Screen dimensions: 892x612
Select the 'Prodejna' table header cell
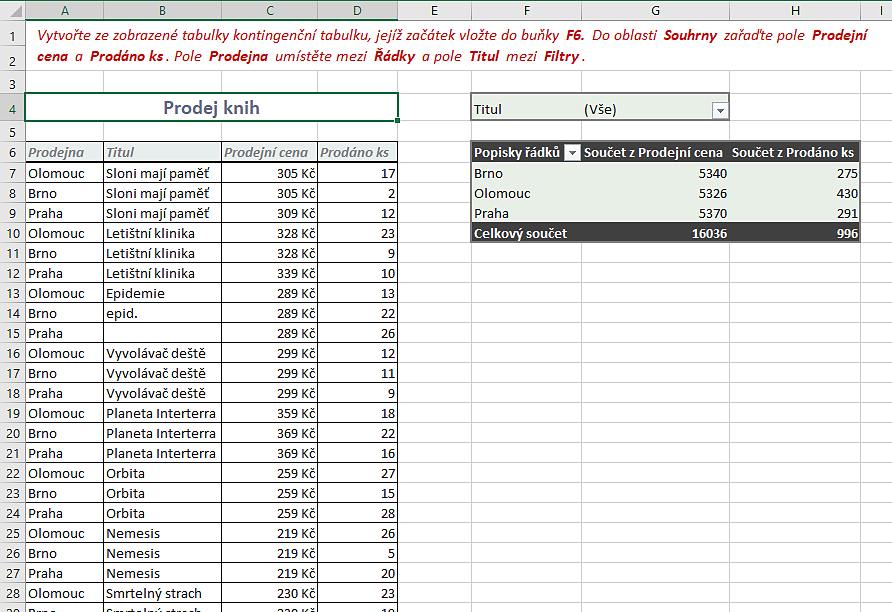pyautogui.click(x=63, y=153)
